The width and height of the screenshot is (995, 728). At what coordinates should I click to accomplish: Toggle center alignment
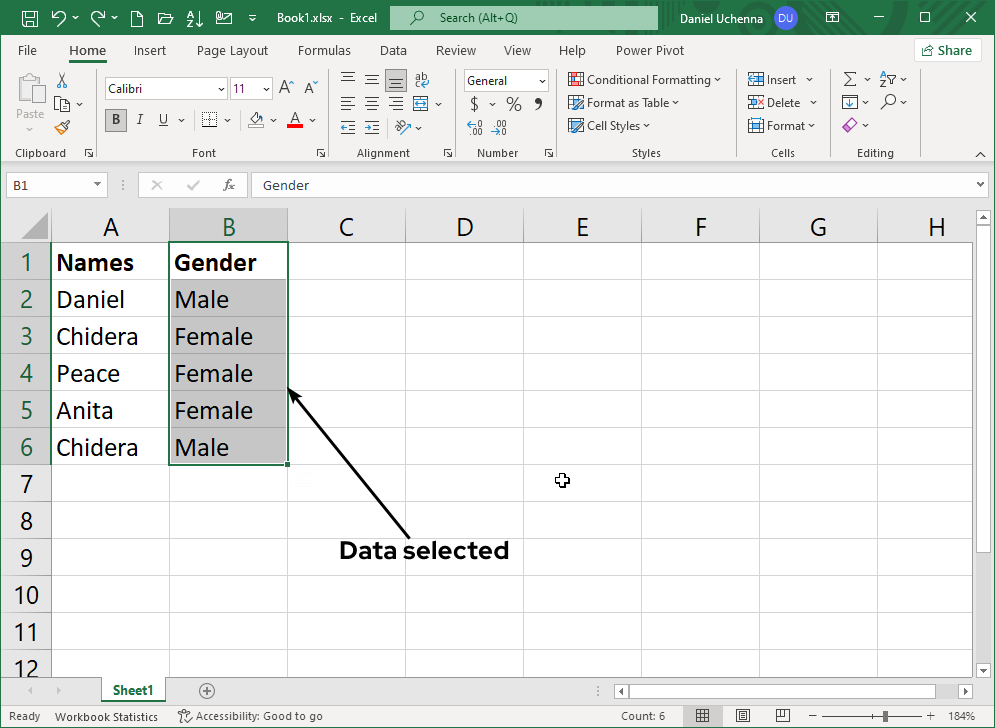tap(371, 102)
